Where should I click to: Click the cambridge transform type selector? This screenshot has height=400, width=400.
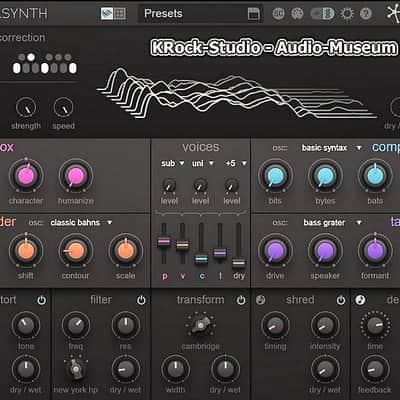pyautogui.click(x=200, y=325)
